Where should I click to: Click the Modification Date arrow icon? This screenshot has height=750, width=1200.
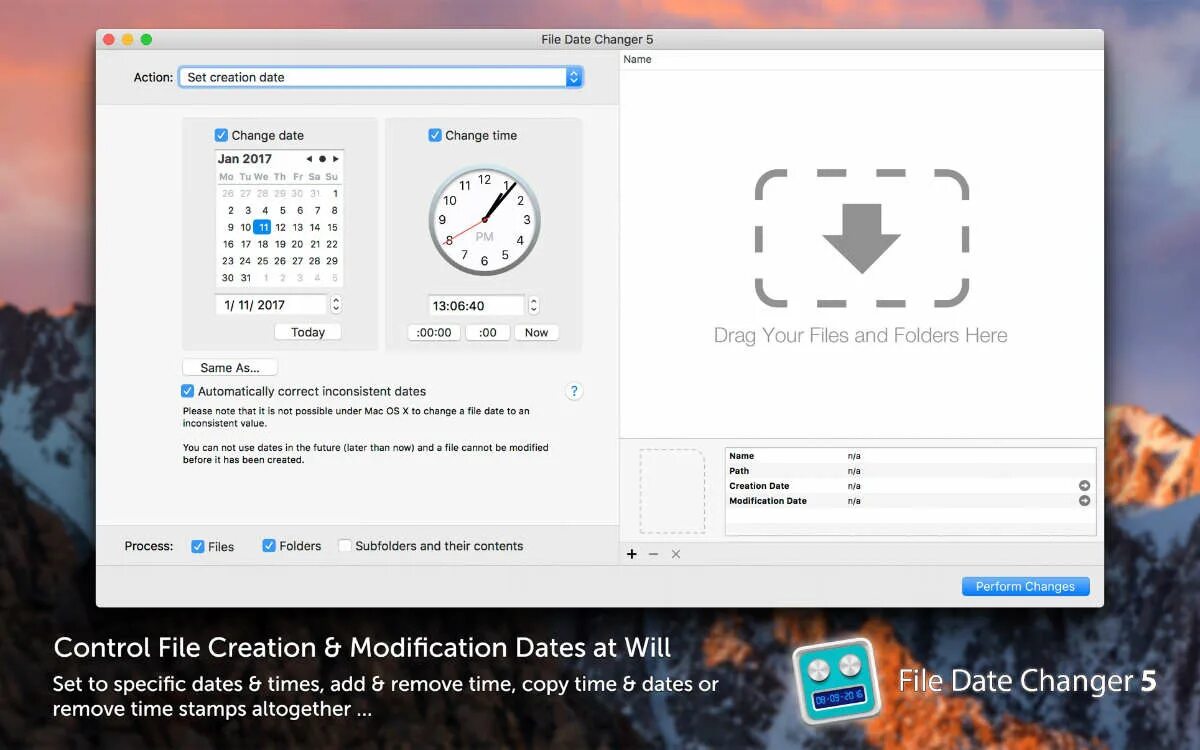(1084, 501)
